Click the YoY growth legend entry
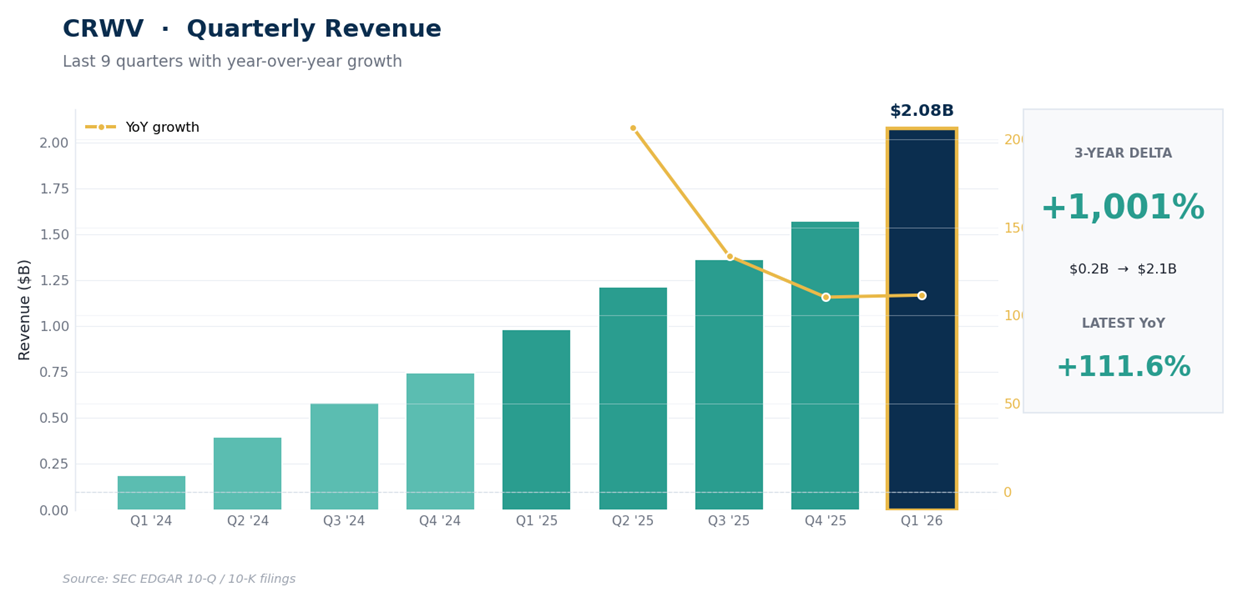This screenshot has height=607, width=1248. pos(143,127)
